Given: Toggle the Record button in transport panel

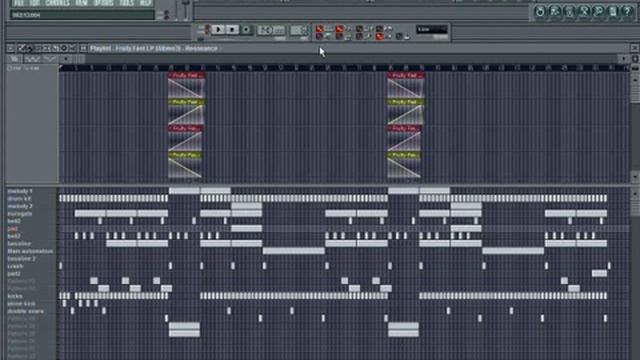Looking at the screenshot, I should point(246,30).
